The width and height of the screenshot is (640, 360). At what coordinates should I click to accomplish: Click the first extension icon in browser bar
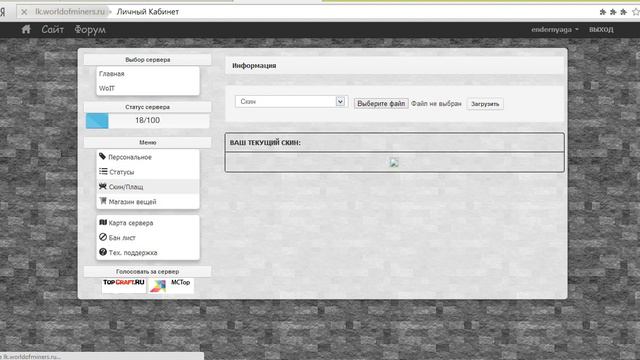(x=602, y=12)
